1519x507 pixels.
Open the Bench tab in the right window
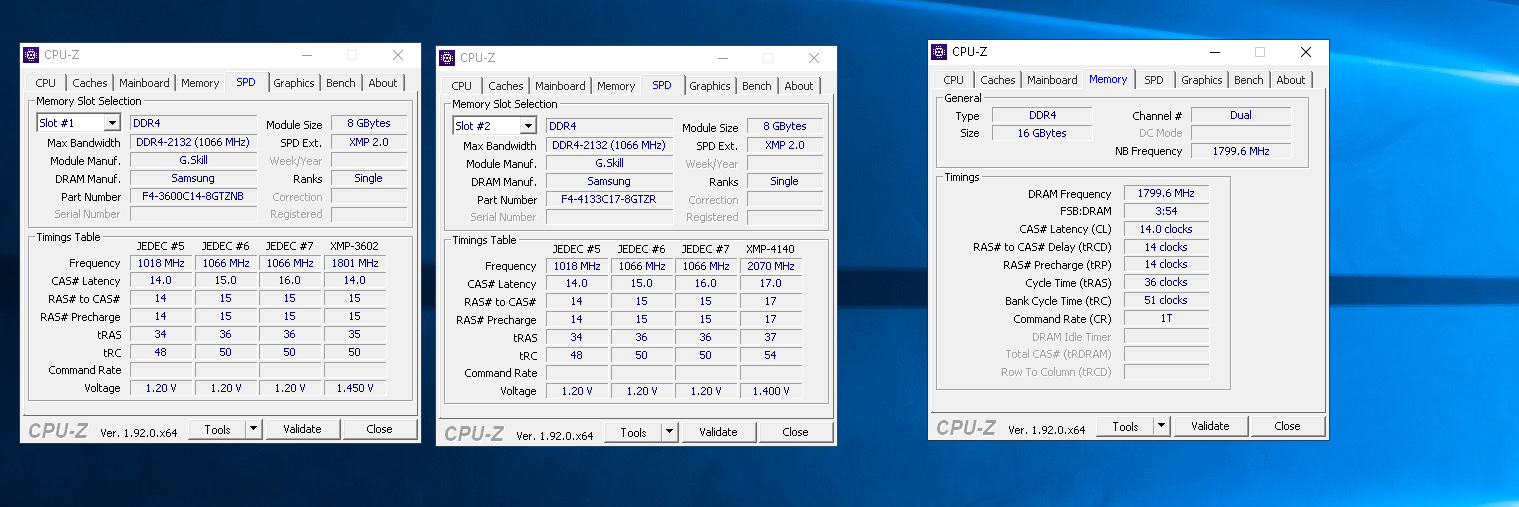(x=1249, y=80)
